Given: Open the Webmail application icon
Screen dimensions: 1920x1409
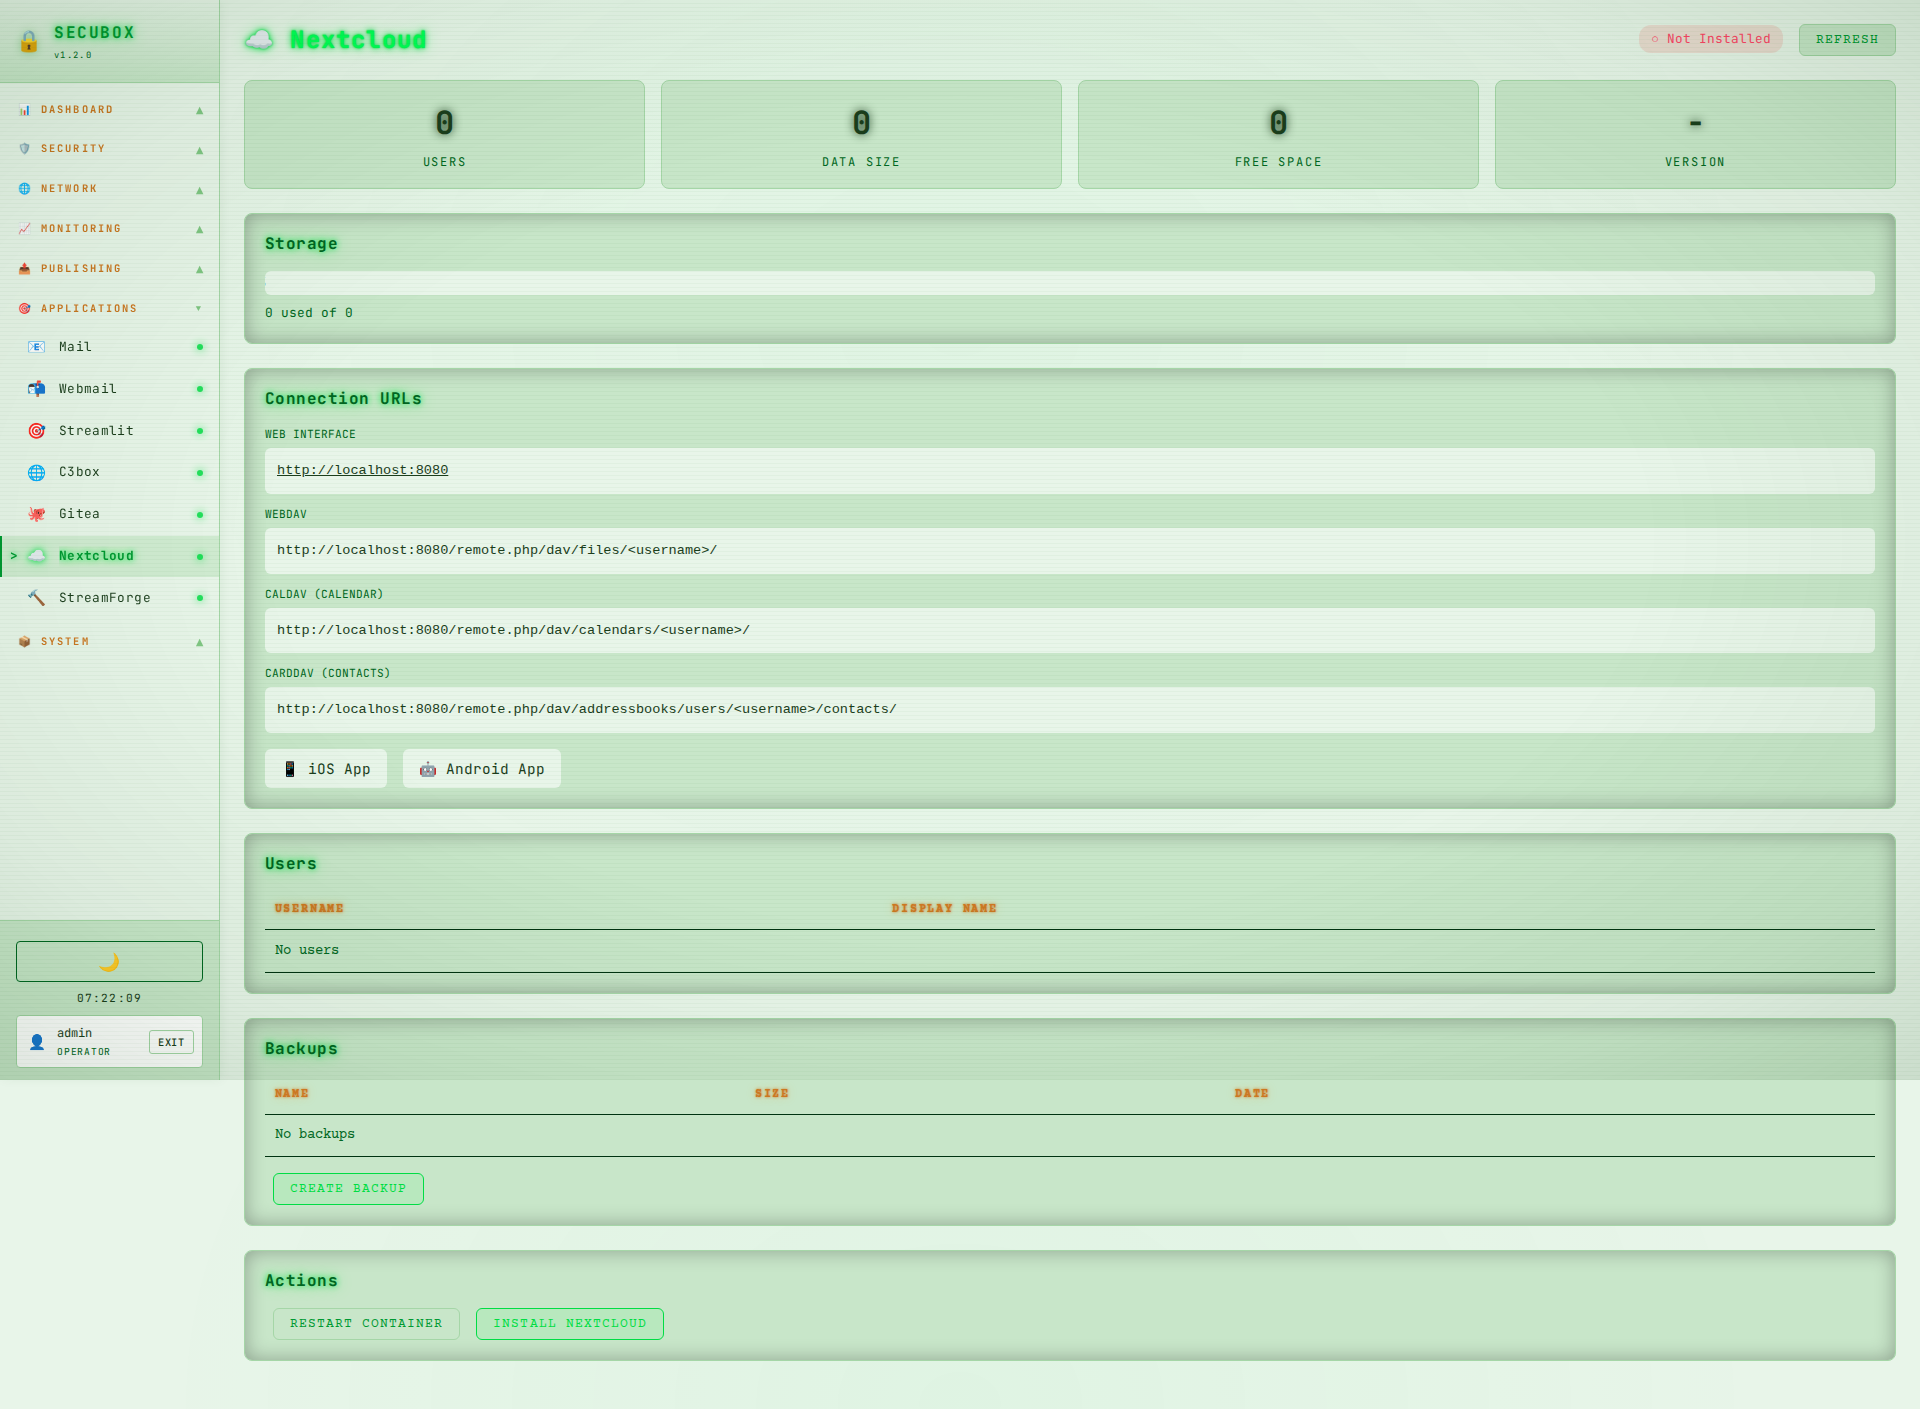Looking at the screenshot, I should pyautogui.click(x=36, y=388).
